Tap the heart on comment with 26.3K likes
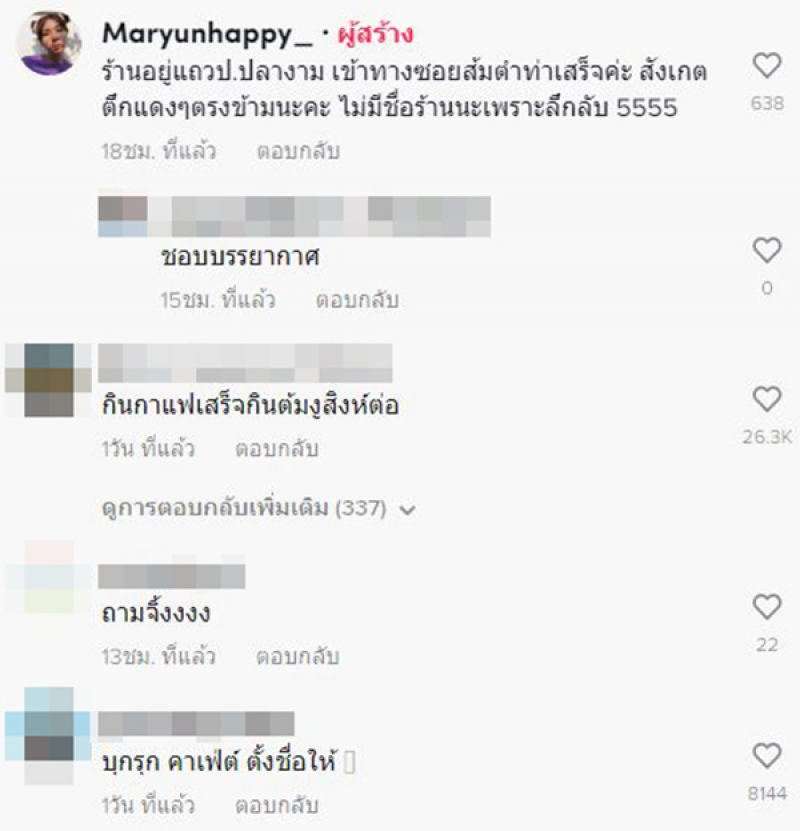The height and width of the screenshot is (831, 800). [x=767, y=400]
